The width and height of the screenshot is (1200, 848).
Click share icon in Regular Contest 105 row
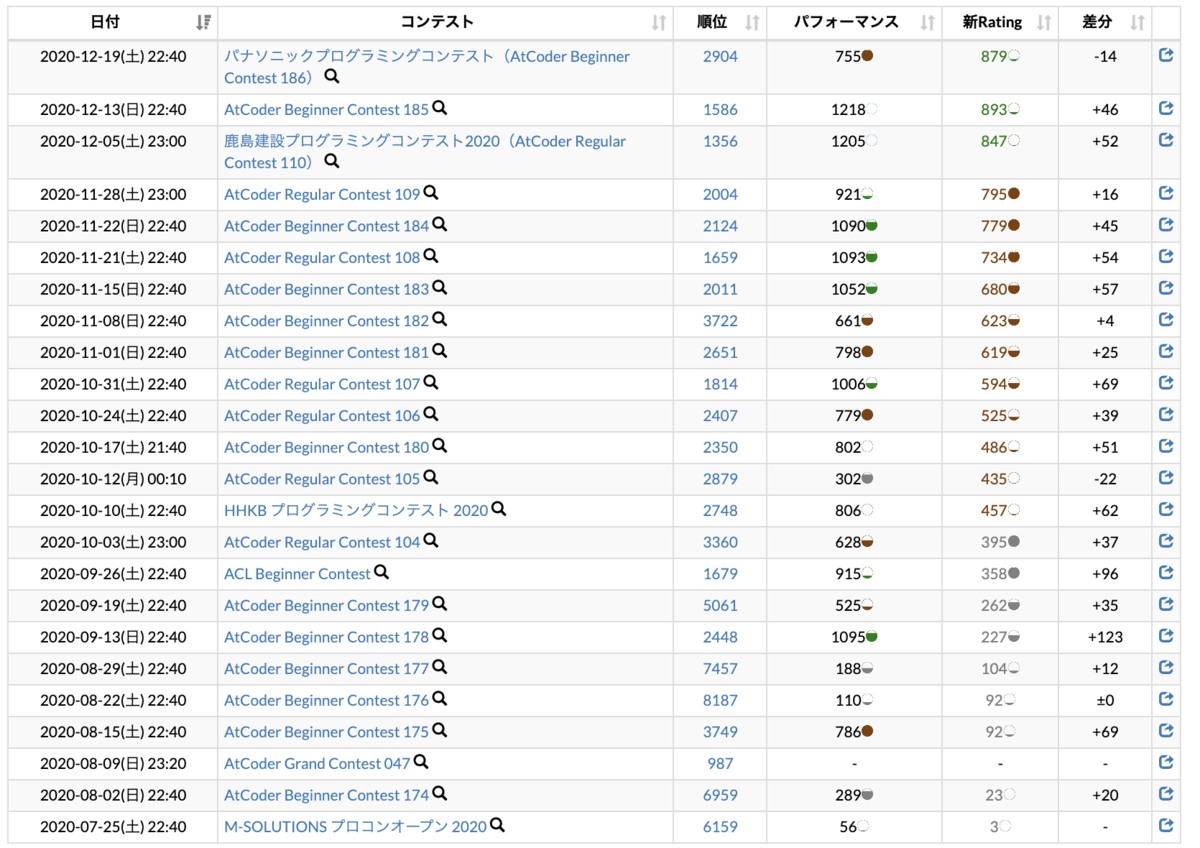[x=1165, y=478]
